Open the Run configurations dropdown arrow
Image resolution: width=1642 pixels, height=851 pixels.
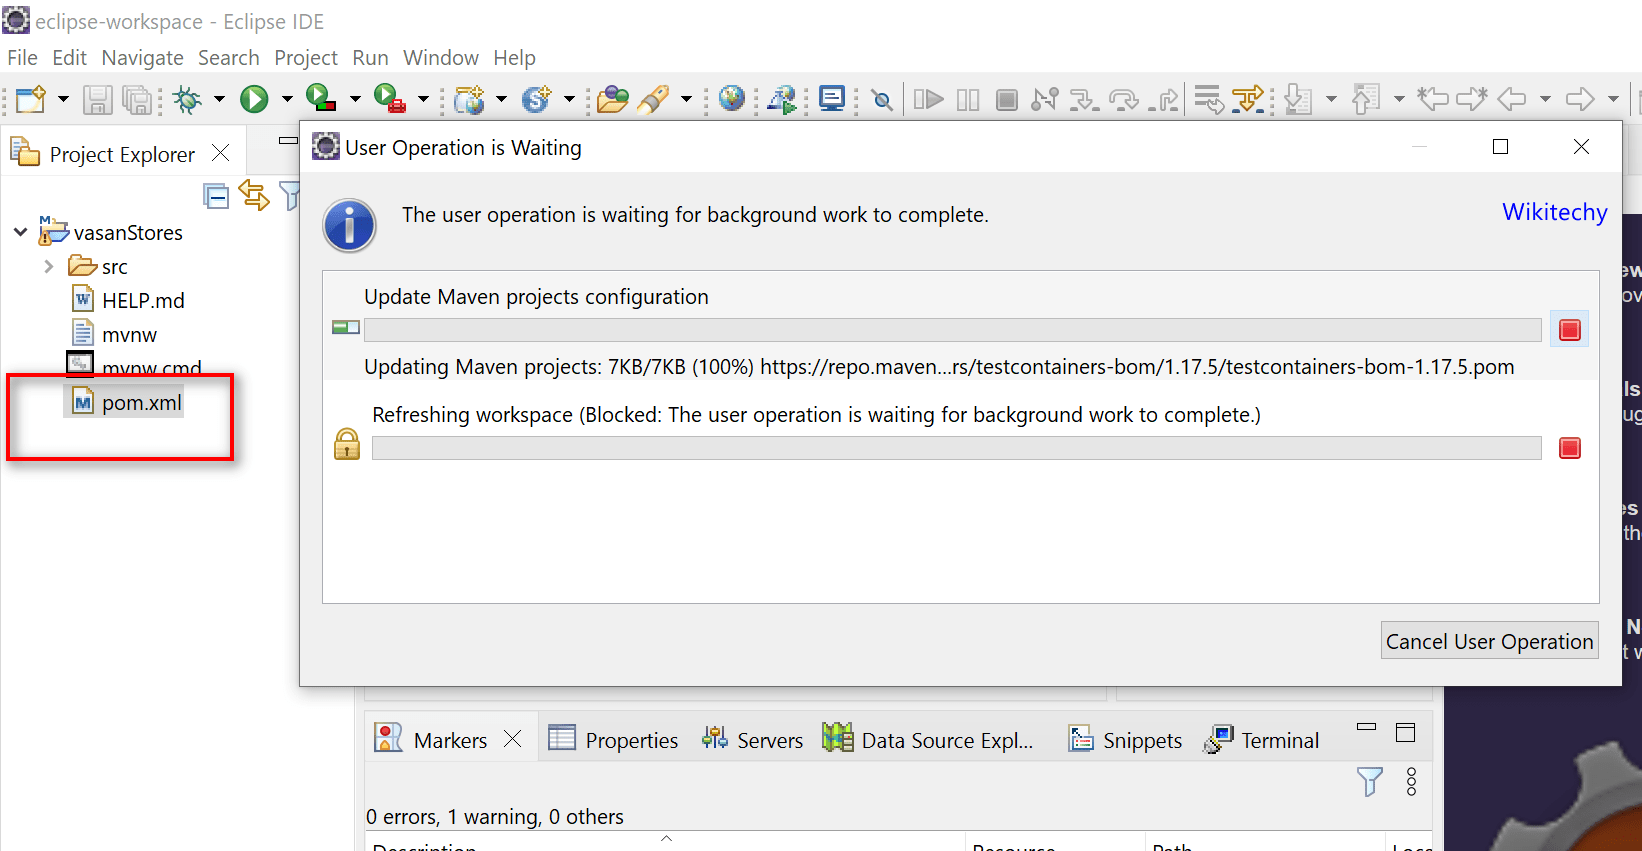click(287, 99)
